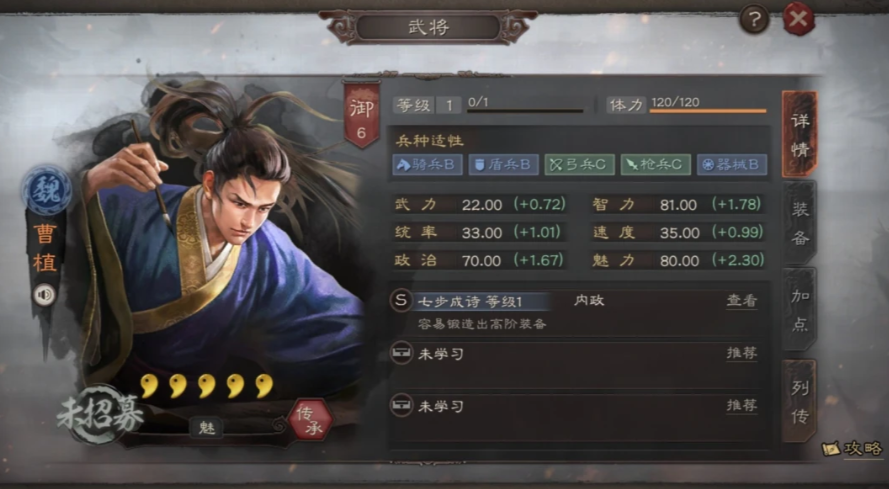Screen dimensions: 889x489
Task: Select 盾兵B shield troop badge
Action: (x=503, y=165)
